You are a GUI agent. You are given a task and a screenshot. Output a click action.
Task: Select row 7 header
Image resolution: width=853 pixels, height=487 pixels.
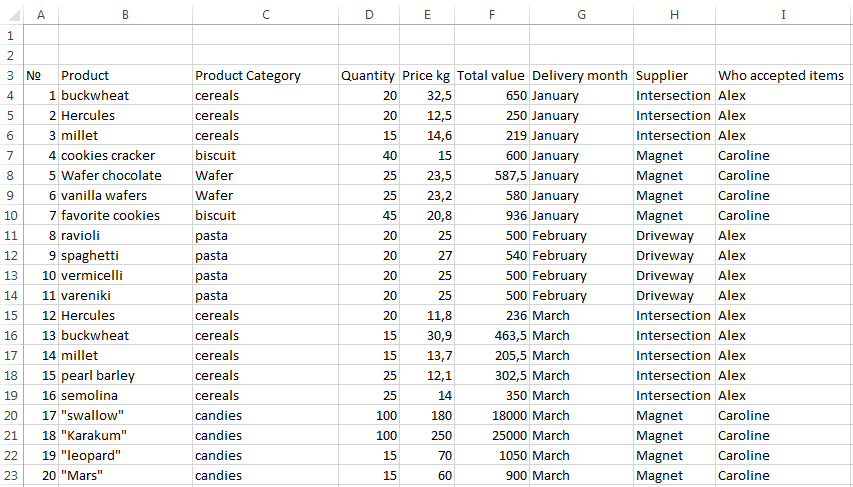10,155
